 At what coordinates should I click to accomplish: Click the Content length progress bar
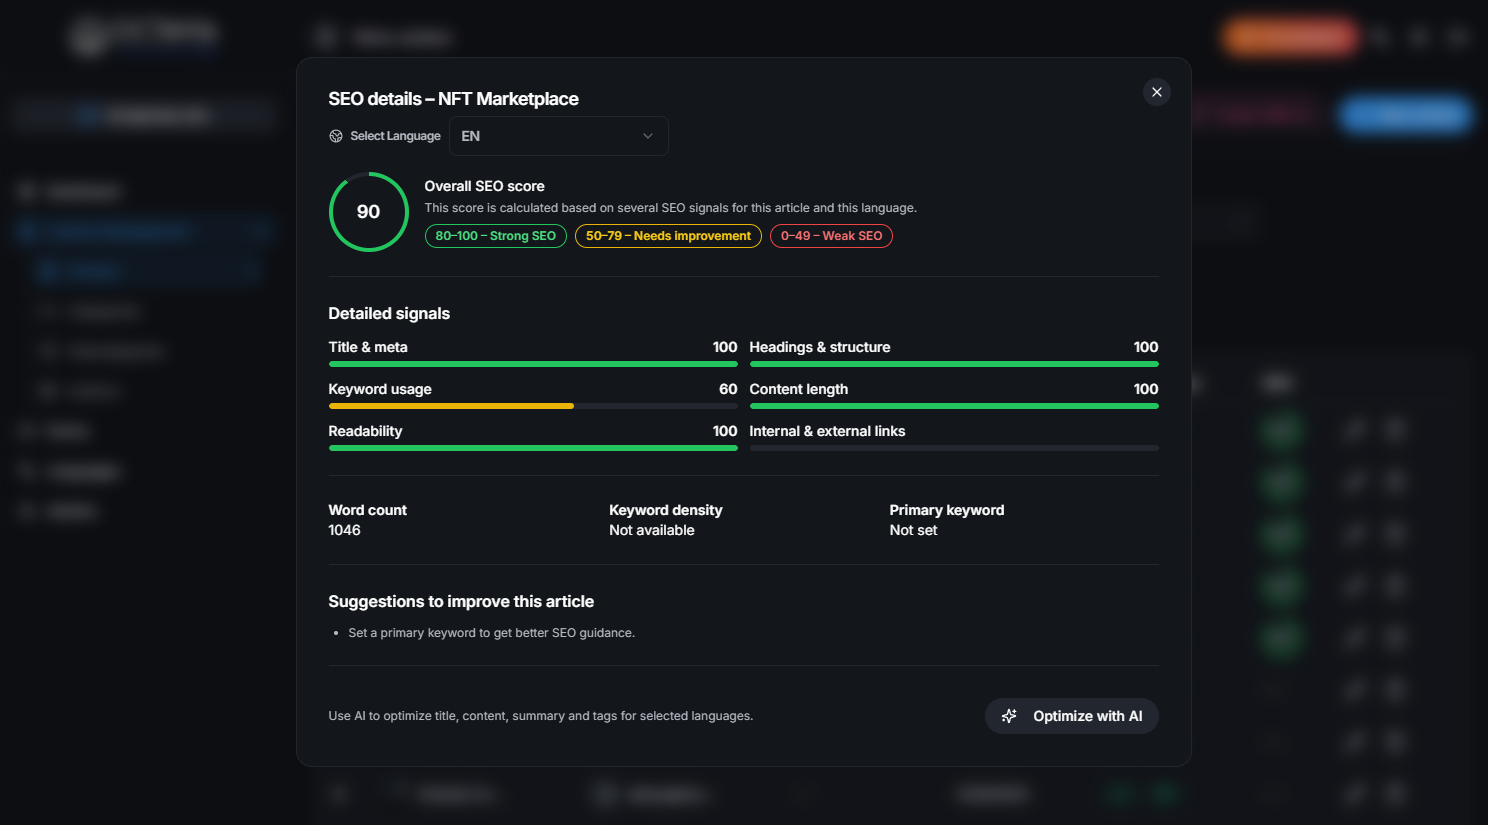pos(953,406)
